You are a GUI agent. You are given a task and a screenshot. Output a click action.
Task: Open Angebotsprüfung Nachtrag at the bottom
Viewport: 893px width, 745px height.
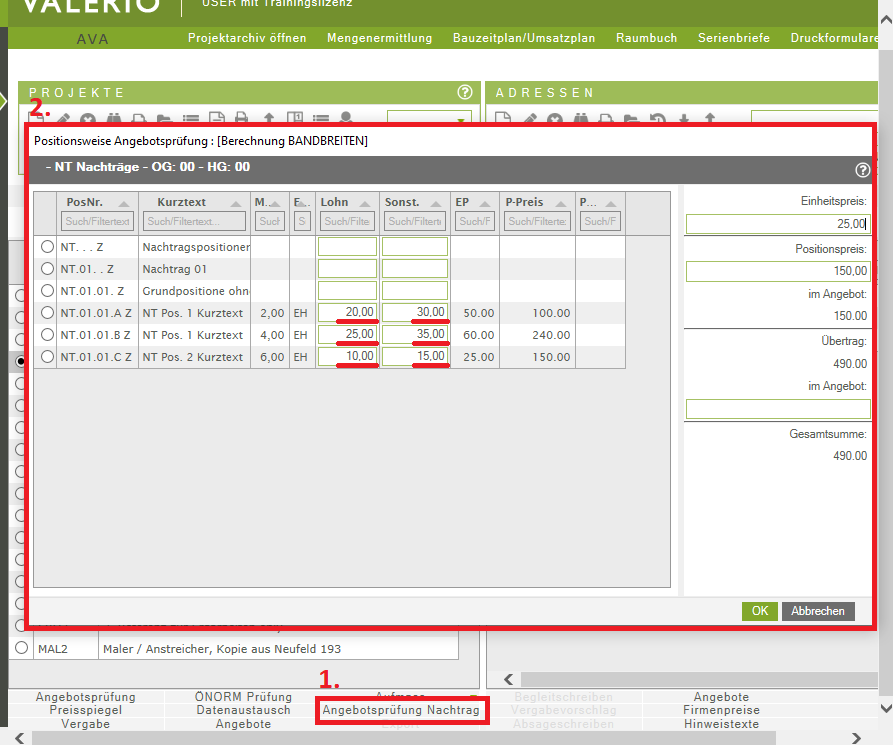click(401, 710)
